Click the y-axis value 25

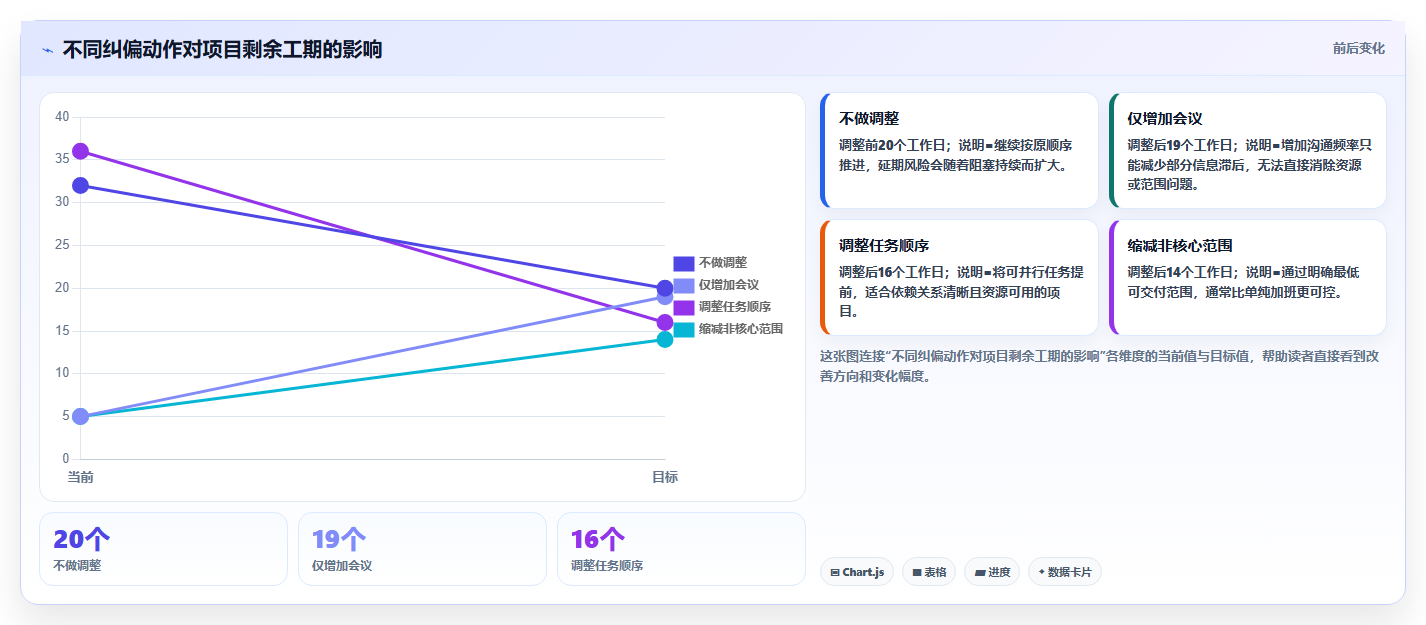click(x=62, y=245)
